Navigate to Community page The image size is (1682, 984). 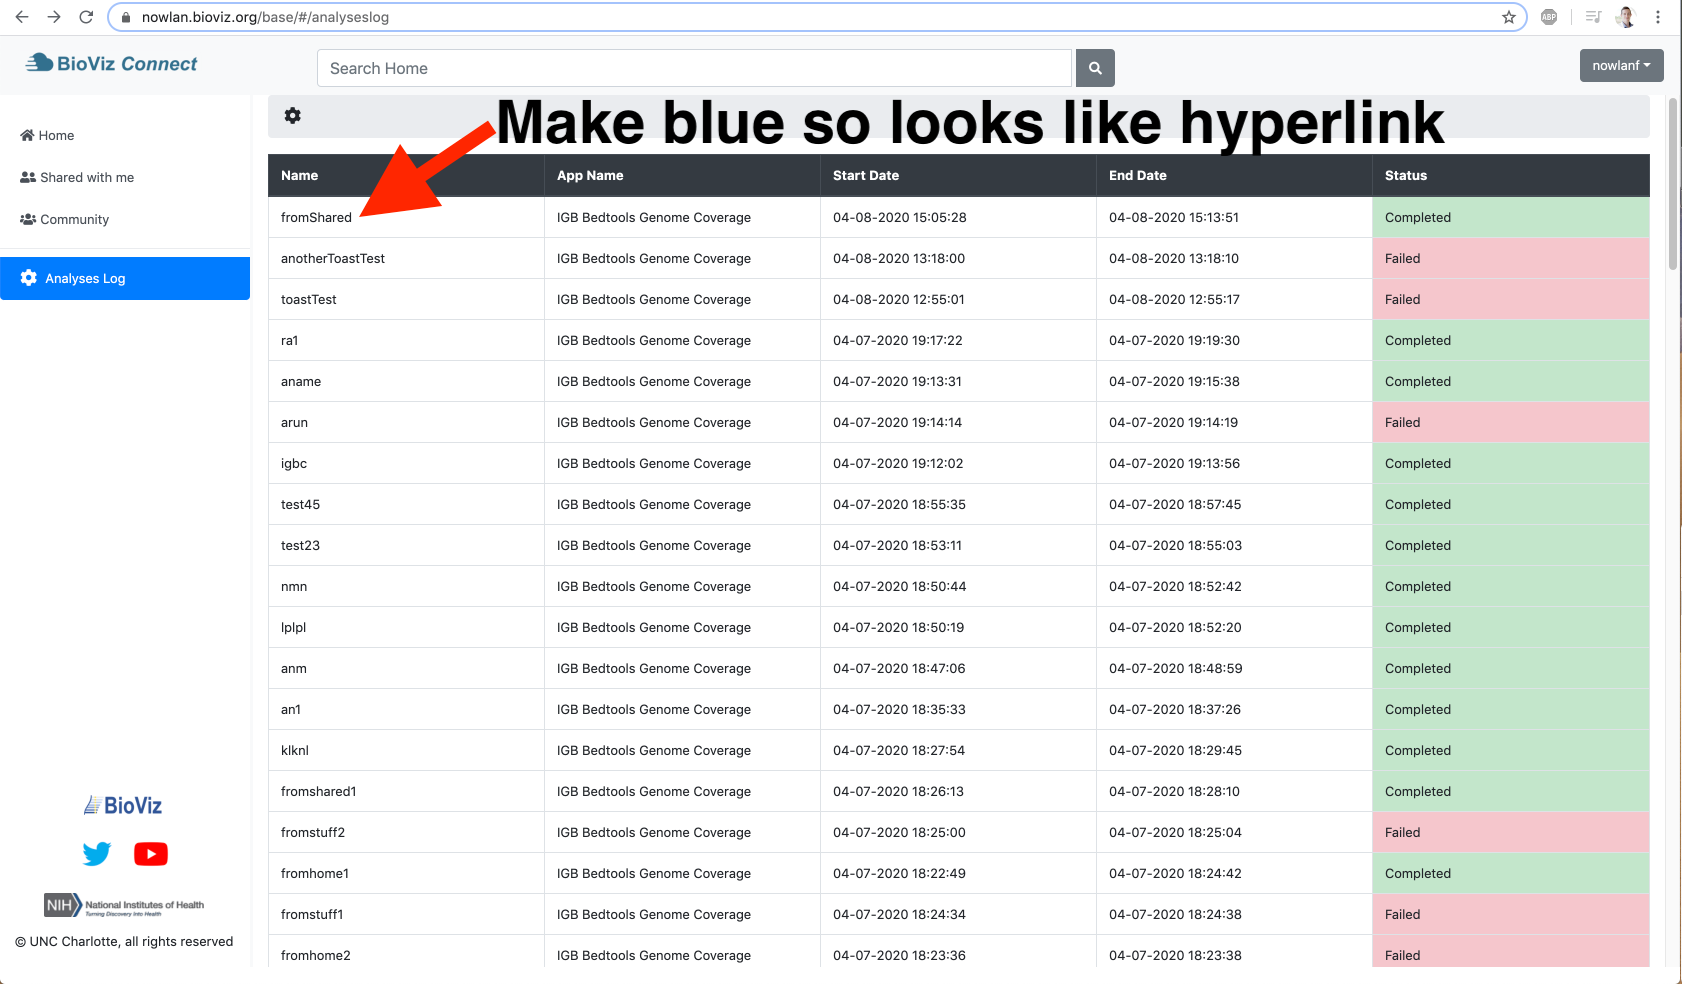pyautogui.click(x=74, y=220)
